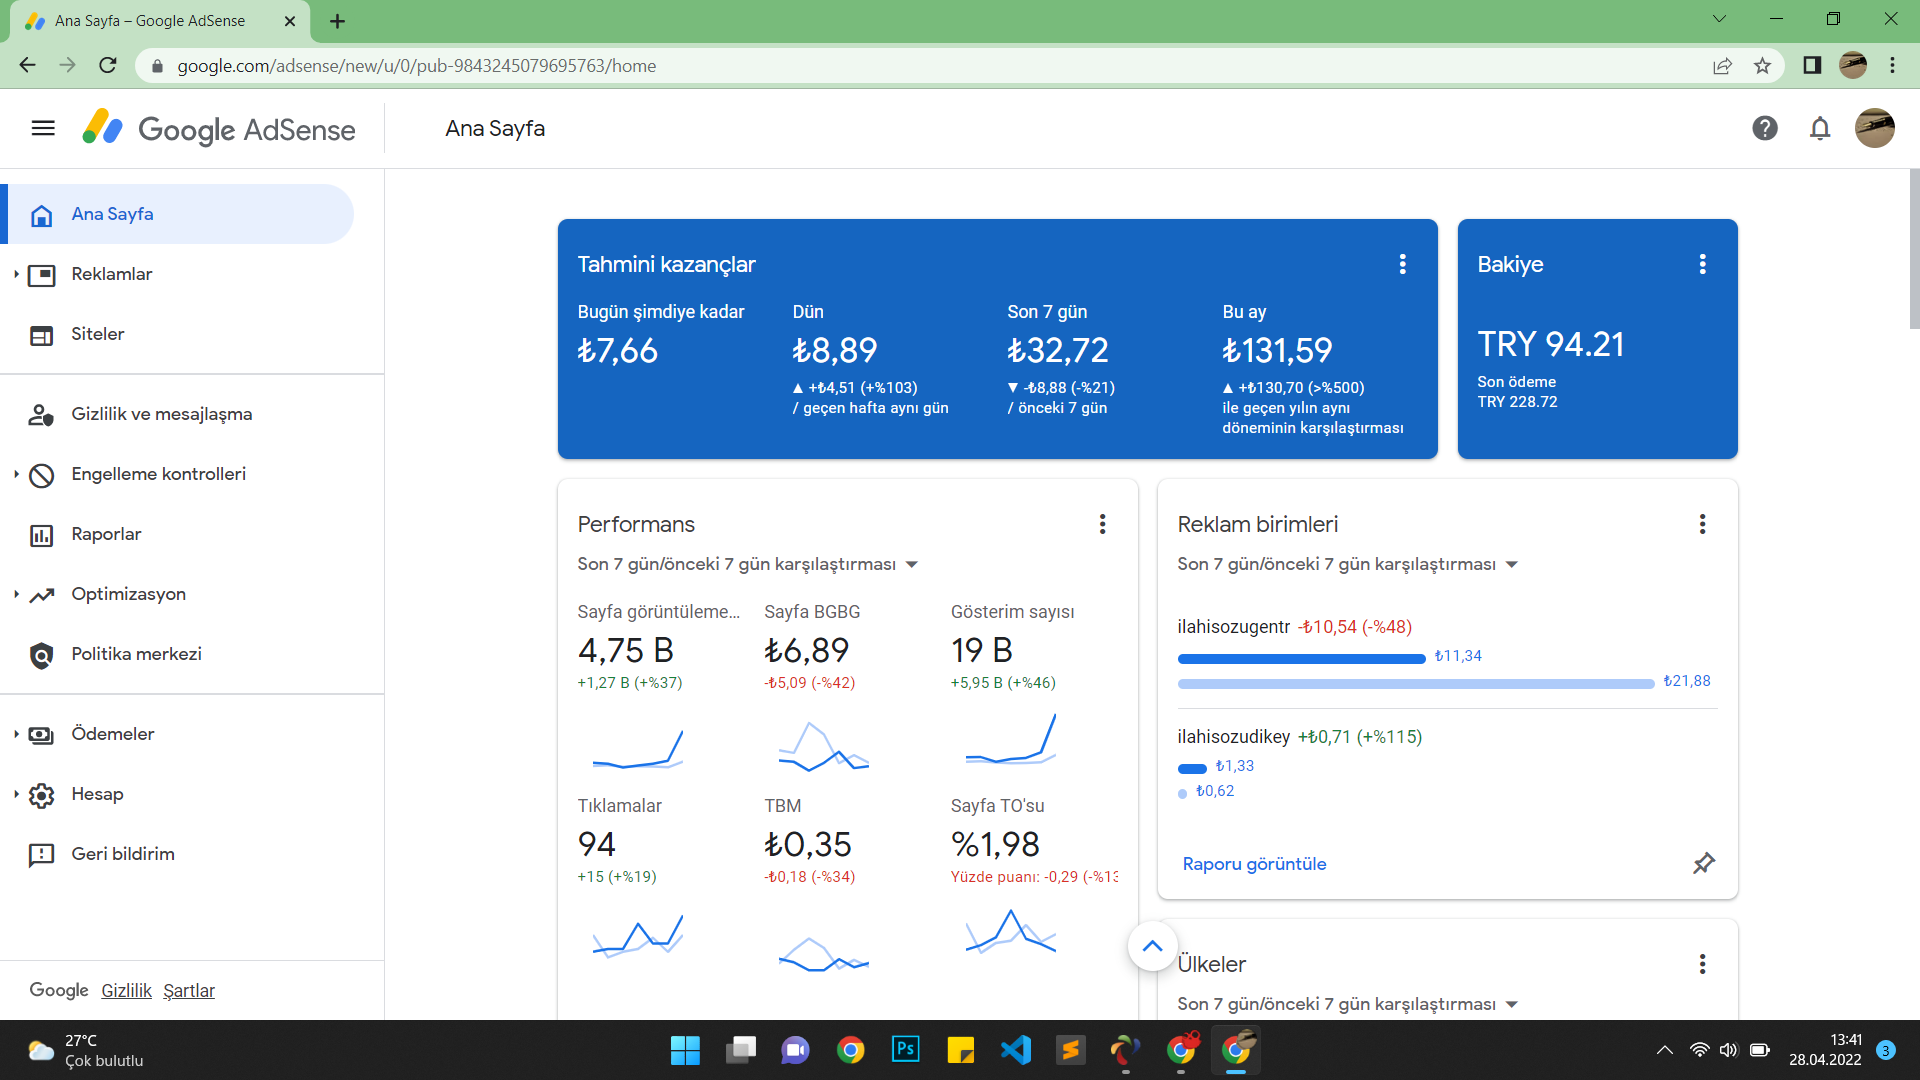Bookmark this page with star icon
This screenshot has height=1080, width=1920.
point(1762,66)
